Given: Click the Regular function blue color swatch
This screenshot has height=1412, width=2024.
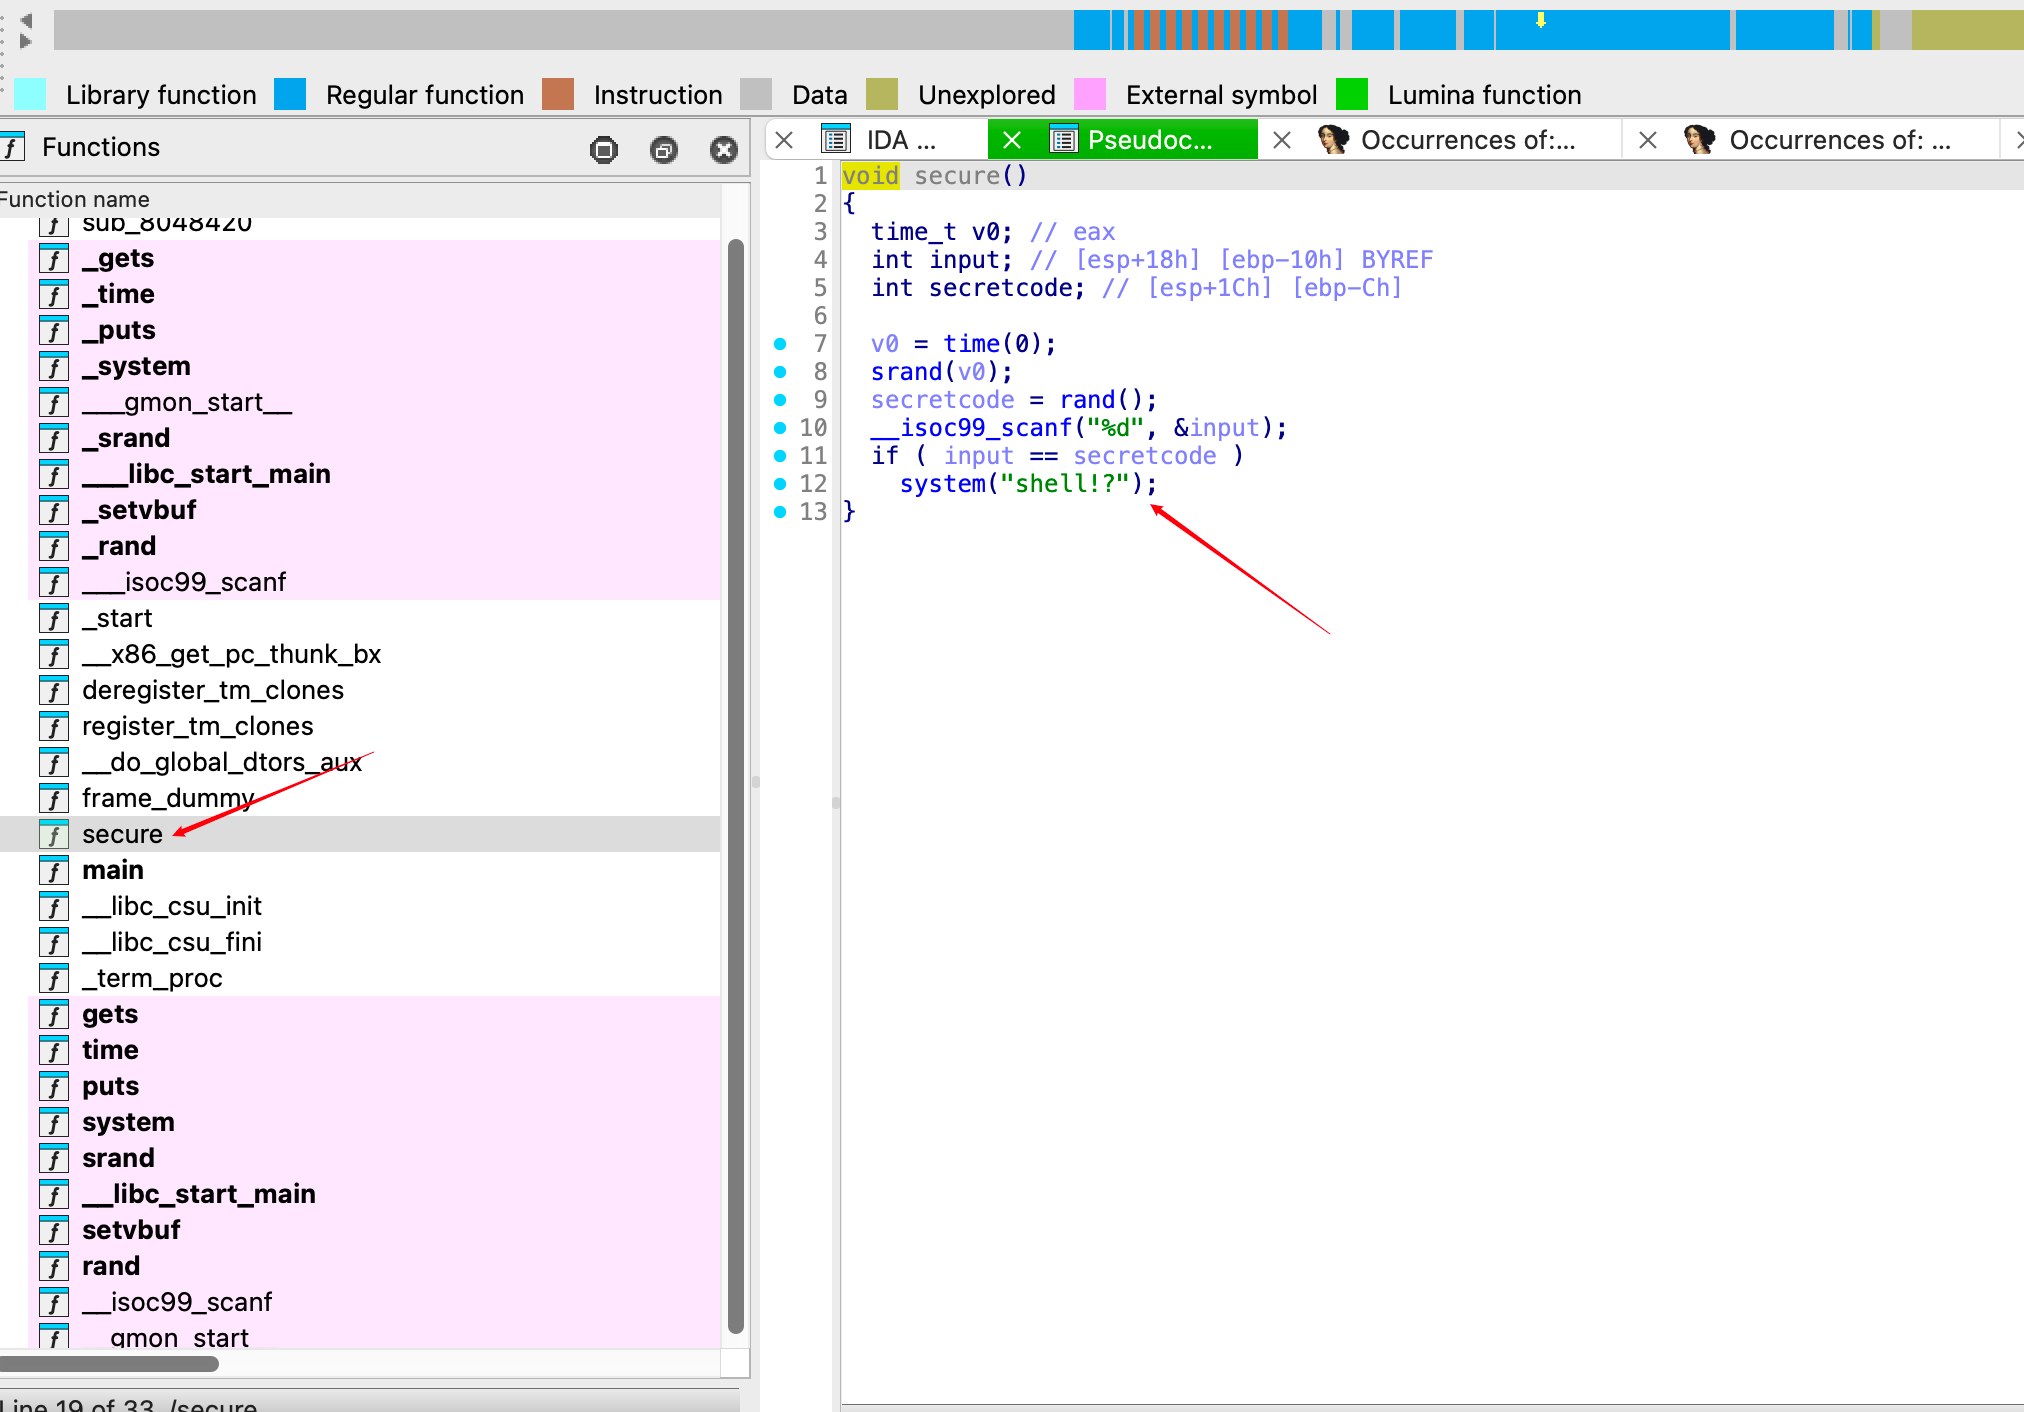Looking at the screenshot, I should 290,94.
